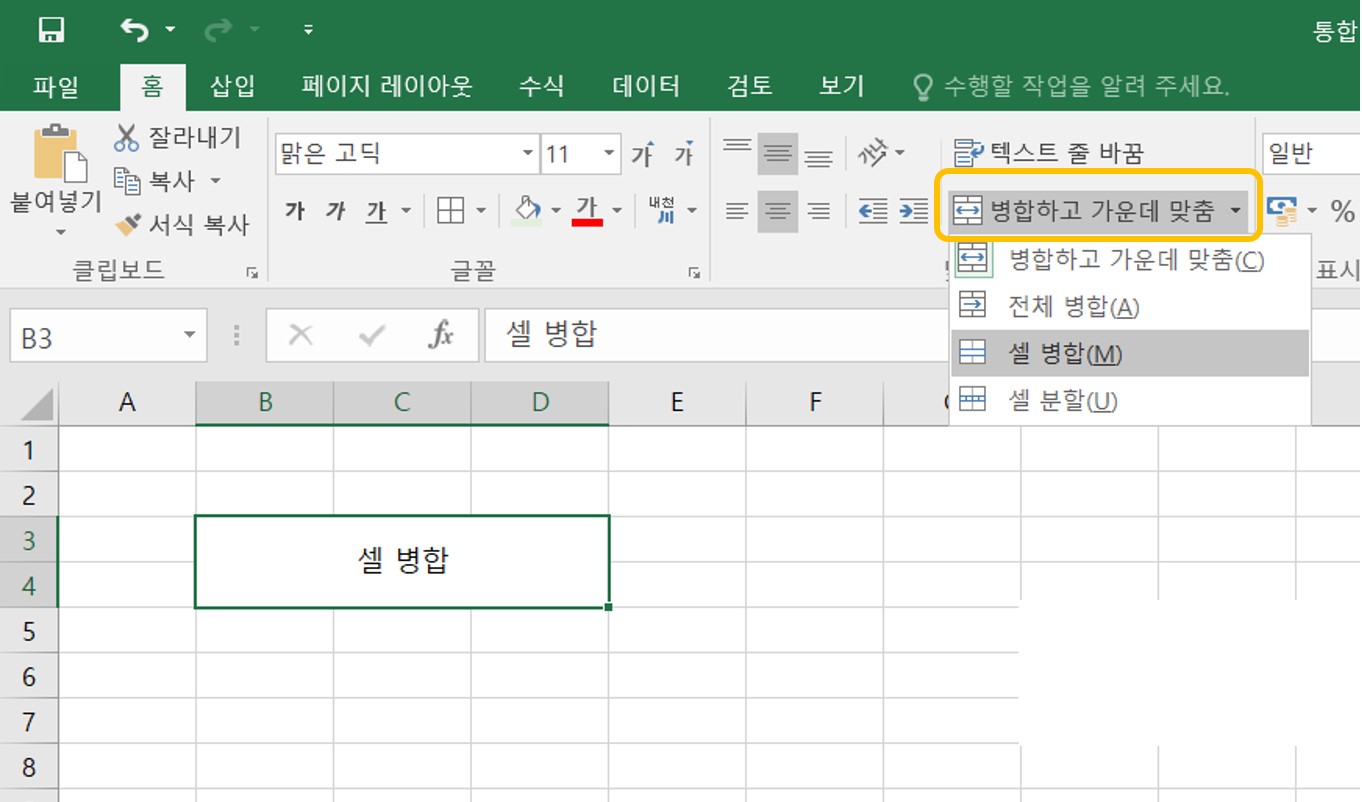Switch to the 삽입 tab
Image resolution: width=1362 pixels, height=802 pixels.
tap(233, 86)
